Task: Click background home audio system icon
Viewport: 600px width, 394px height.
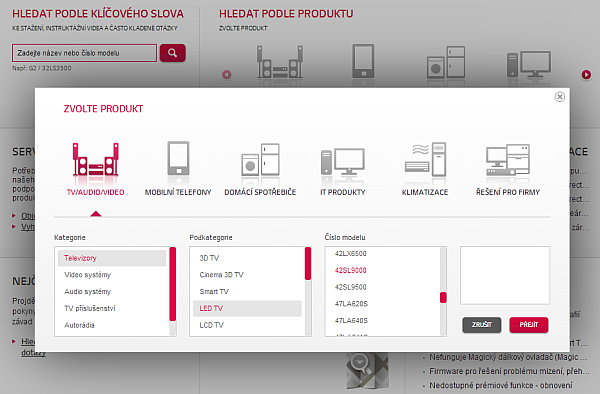Action: pyautogui.click(x=280, y=62)
